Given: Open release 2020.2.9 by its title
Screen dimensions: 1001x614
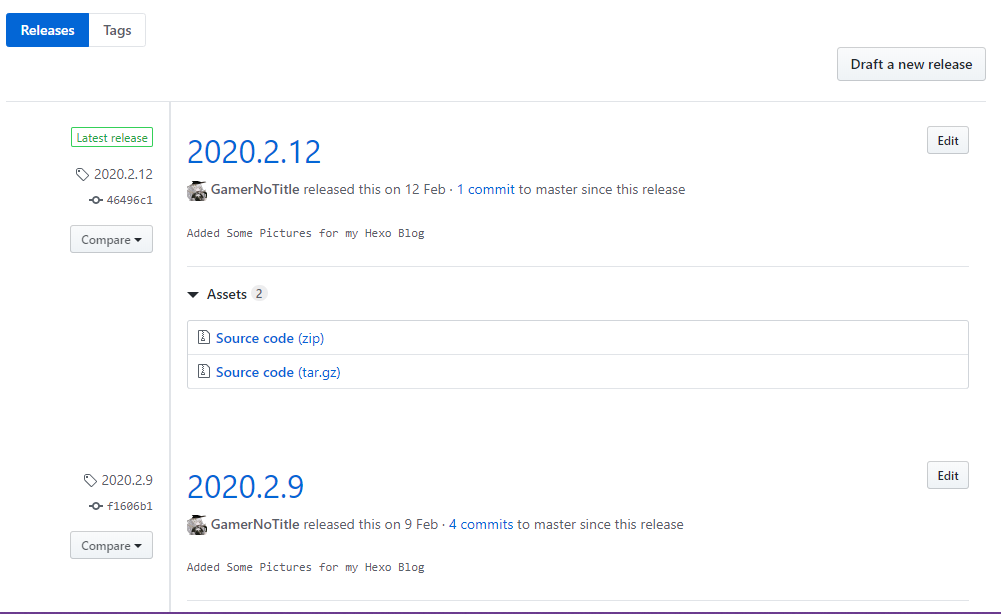Looking at the screenshot, I should pyautogui.click(x=245, y=486).
